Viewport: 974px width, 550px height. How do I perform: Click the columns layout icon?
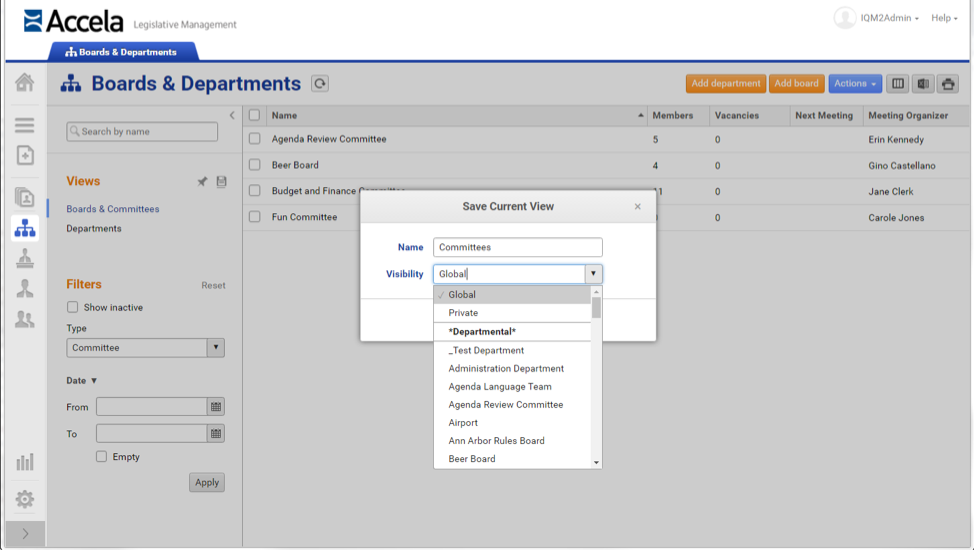tap(898, 83)
